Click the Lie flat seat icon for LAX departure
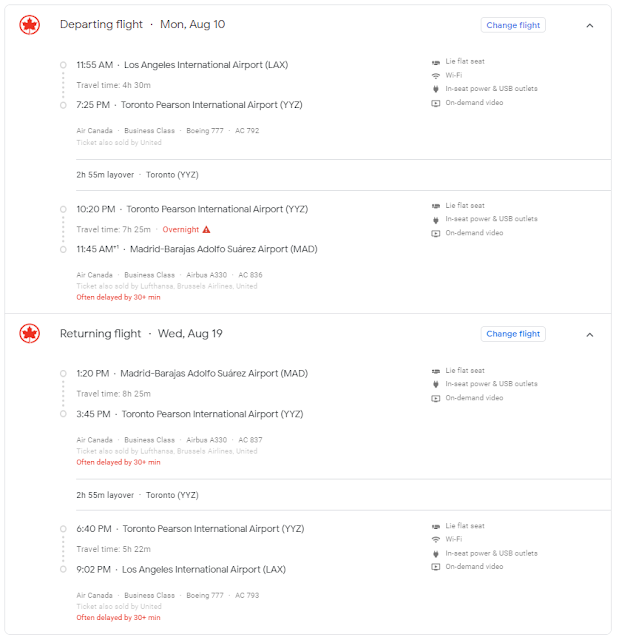The width and height of the screenshot is (619, 640). point(436,62)
